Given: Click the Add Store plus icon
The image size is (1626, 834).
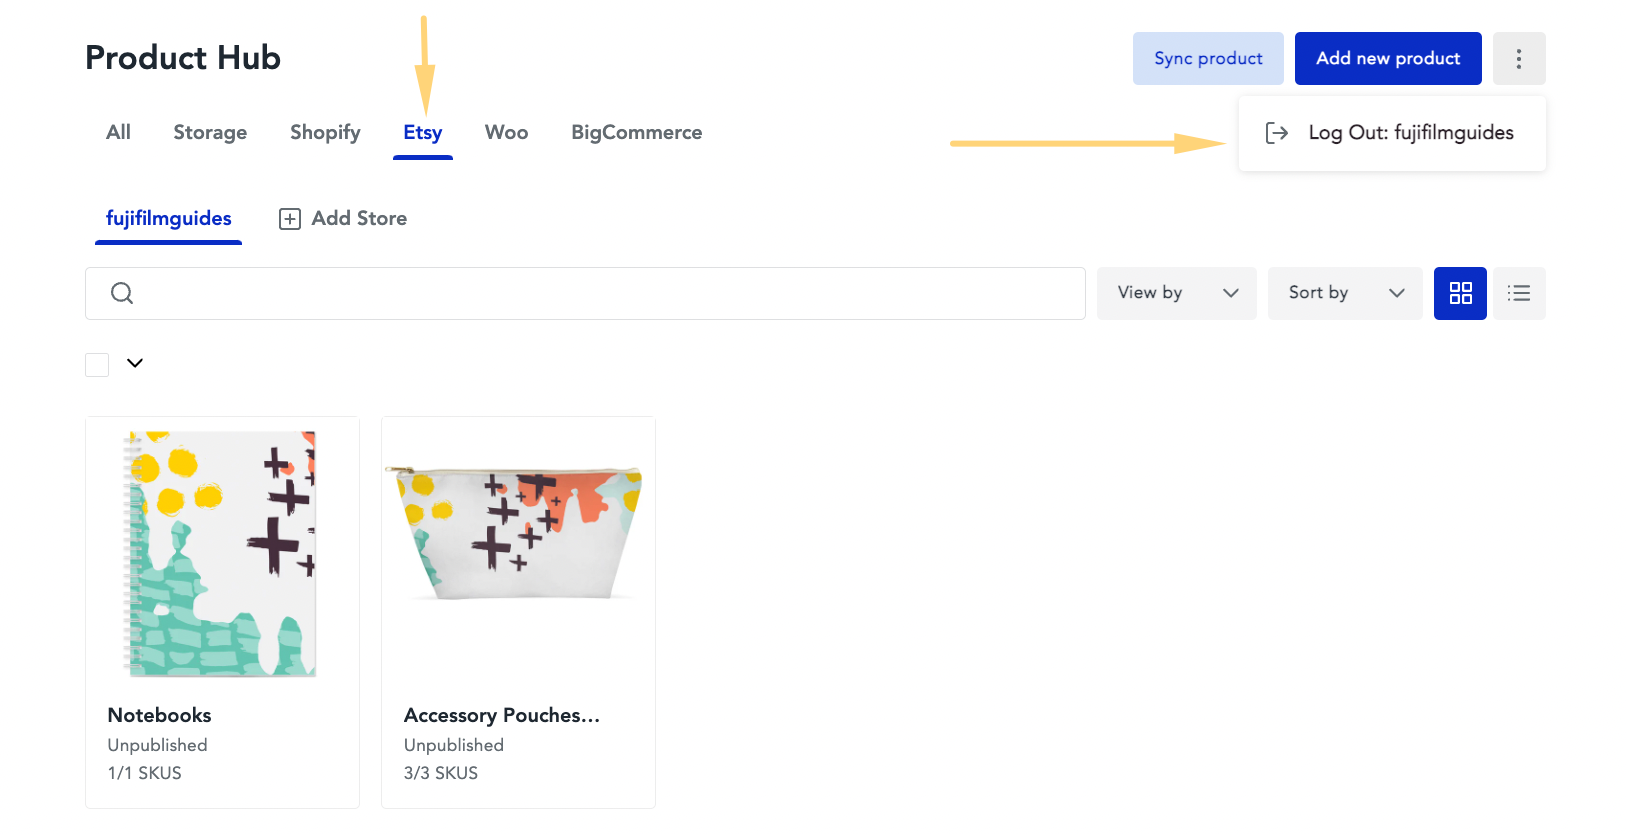Looking at the screenshot, I should coord(290,219).
